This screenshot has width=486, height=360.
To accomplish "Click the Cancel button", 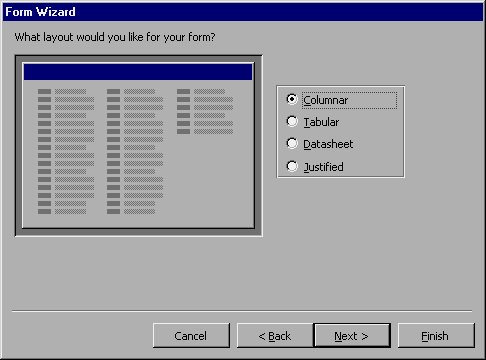I will coord(191,335).
